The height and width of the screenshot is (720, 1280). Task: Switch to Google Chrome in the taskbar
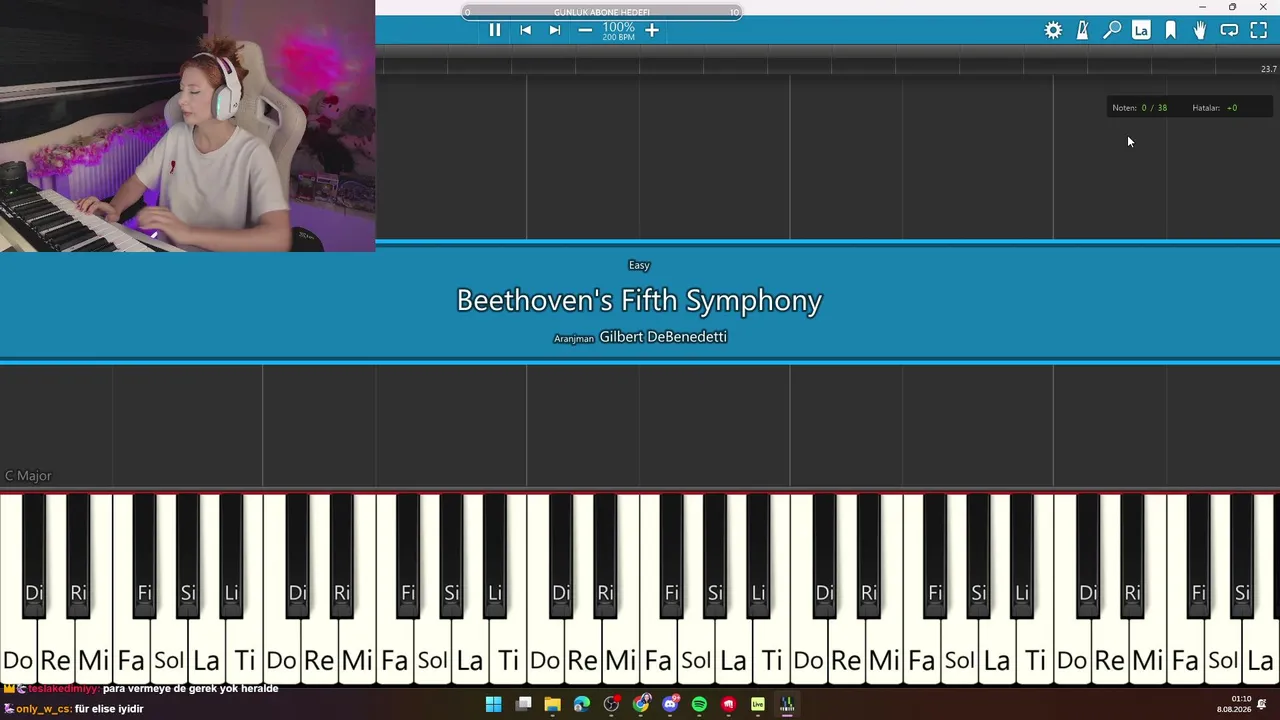tap(641, 705)
